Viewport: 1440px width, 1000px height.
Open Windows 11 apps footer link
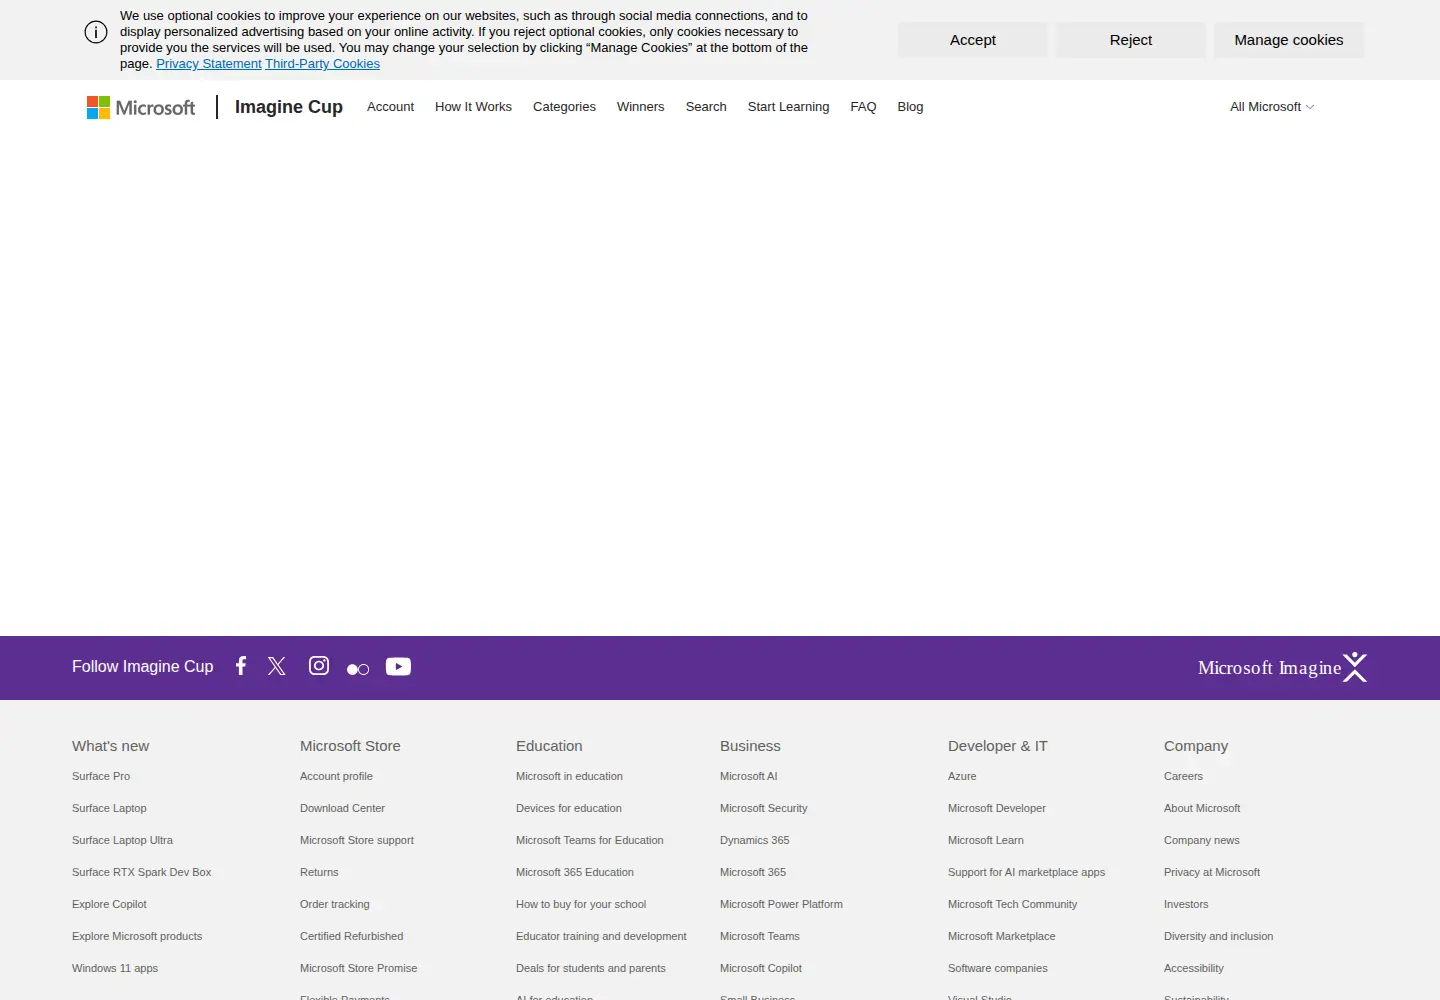point(115,968)
